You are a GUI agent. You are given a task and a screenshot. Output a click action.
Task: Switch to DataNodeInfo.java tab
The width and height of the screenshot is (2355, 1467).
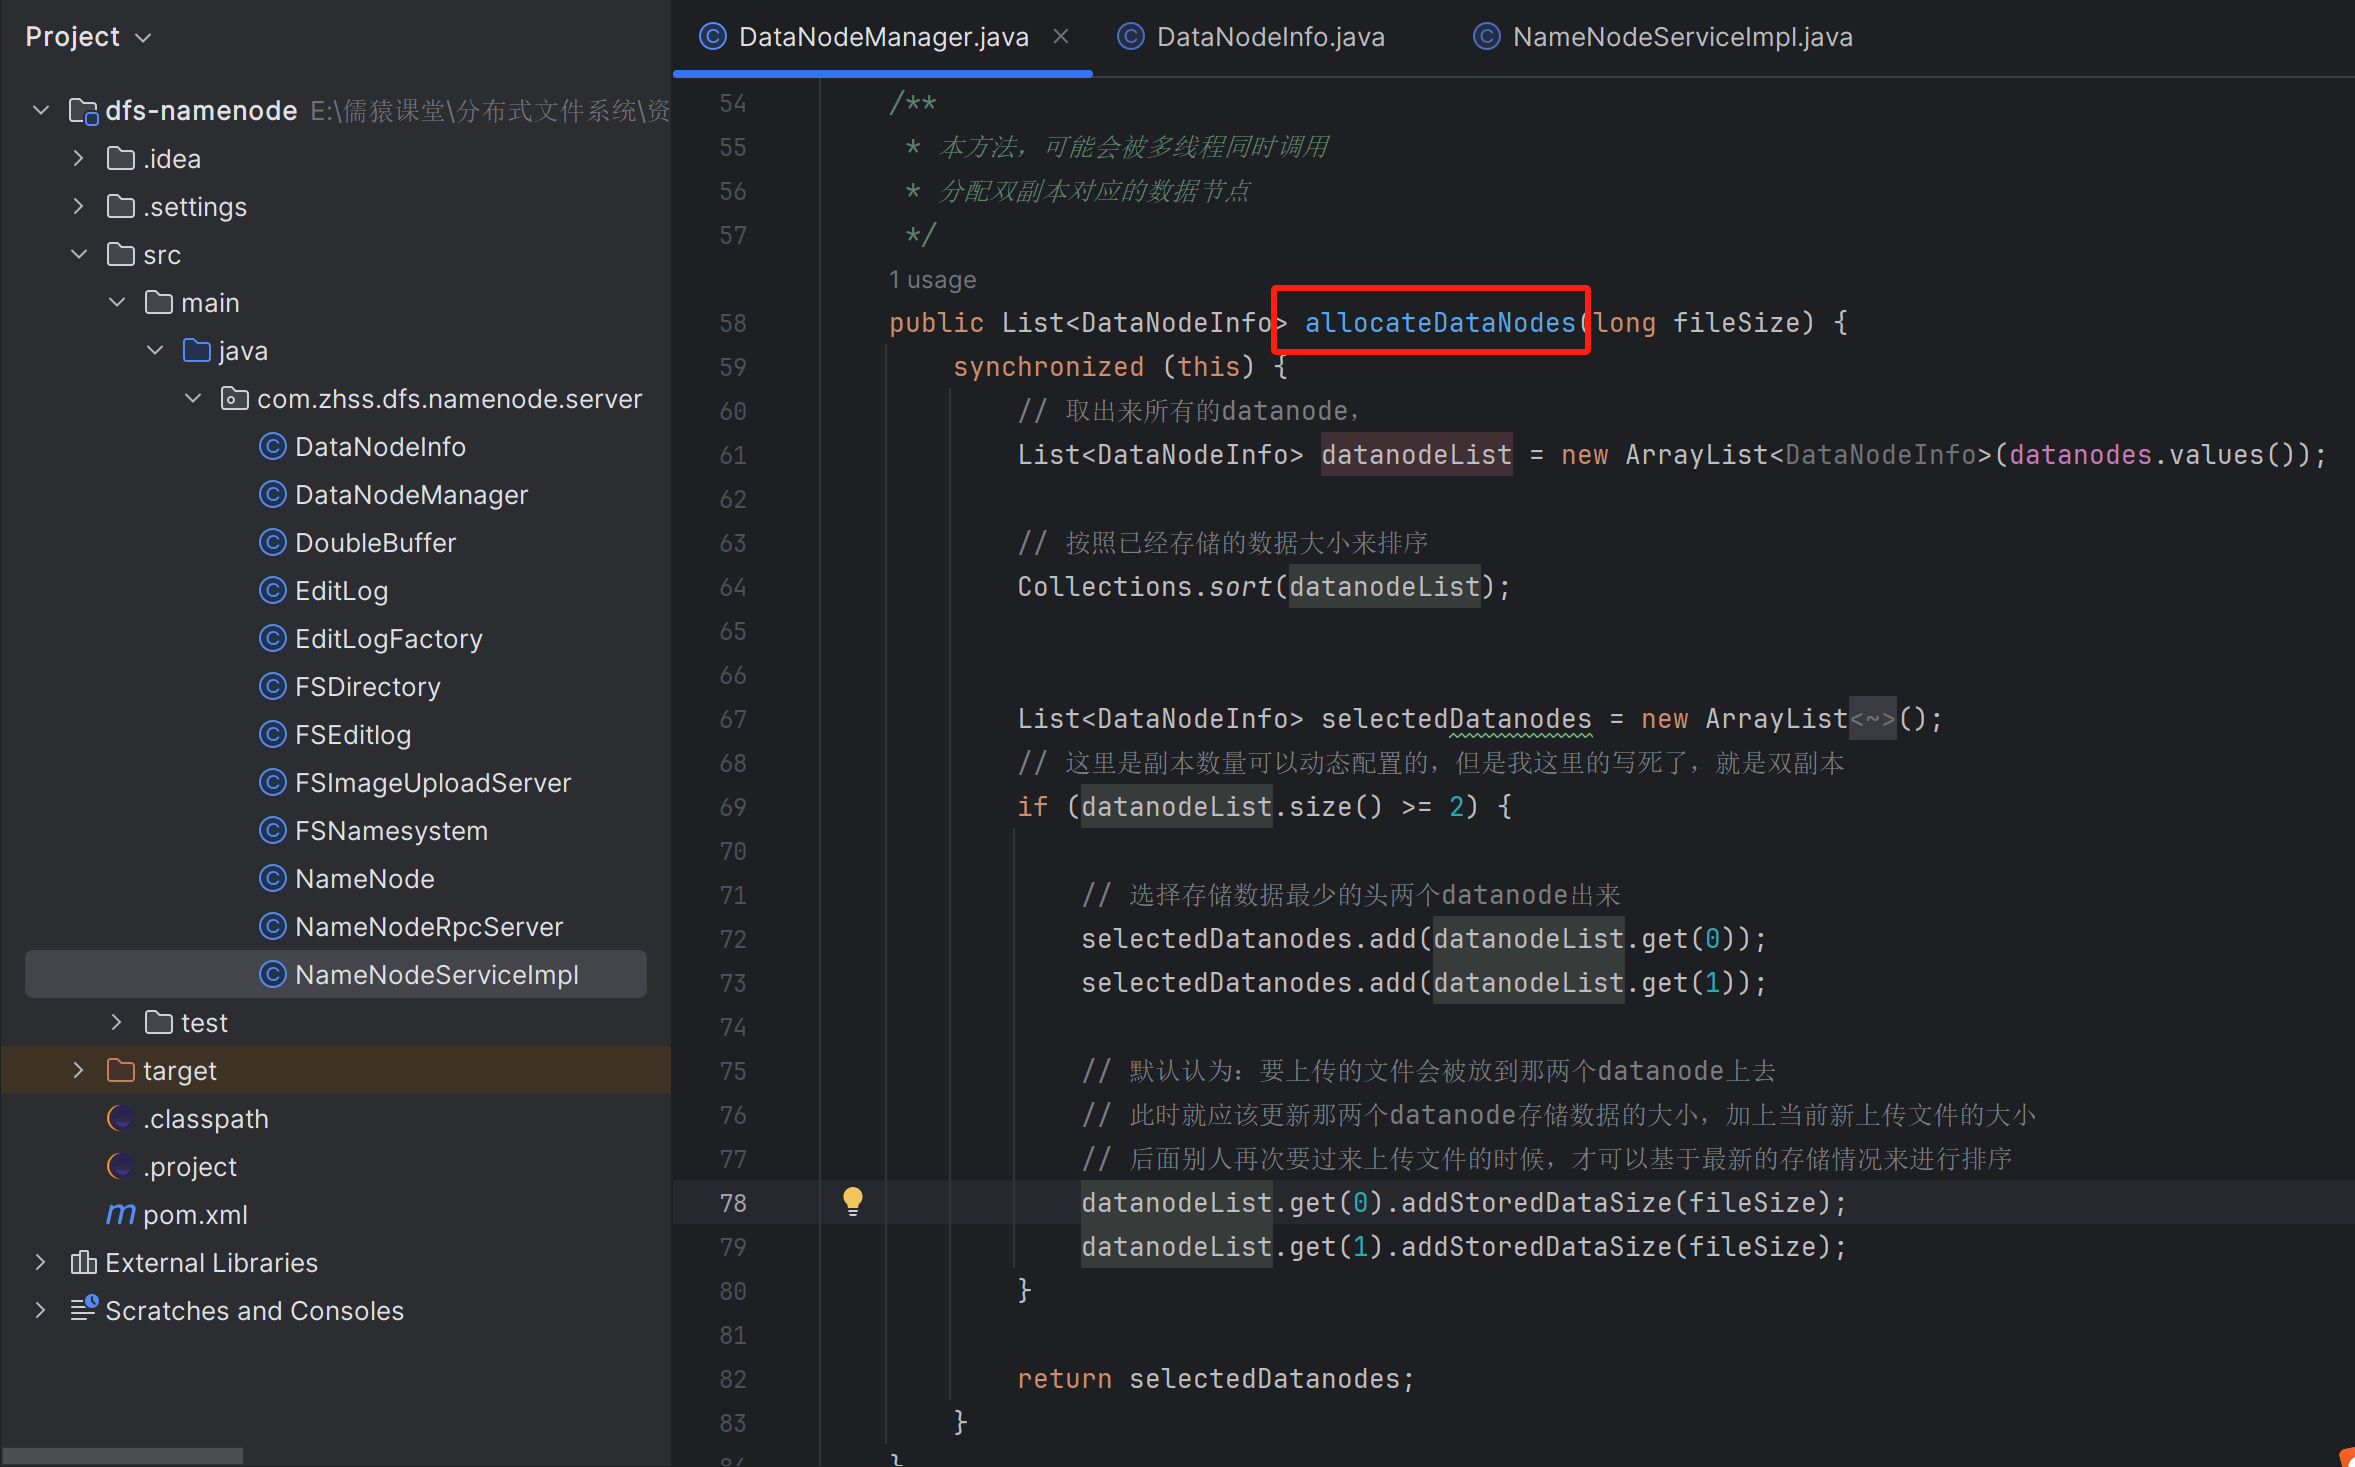(1251, 37)
